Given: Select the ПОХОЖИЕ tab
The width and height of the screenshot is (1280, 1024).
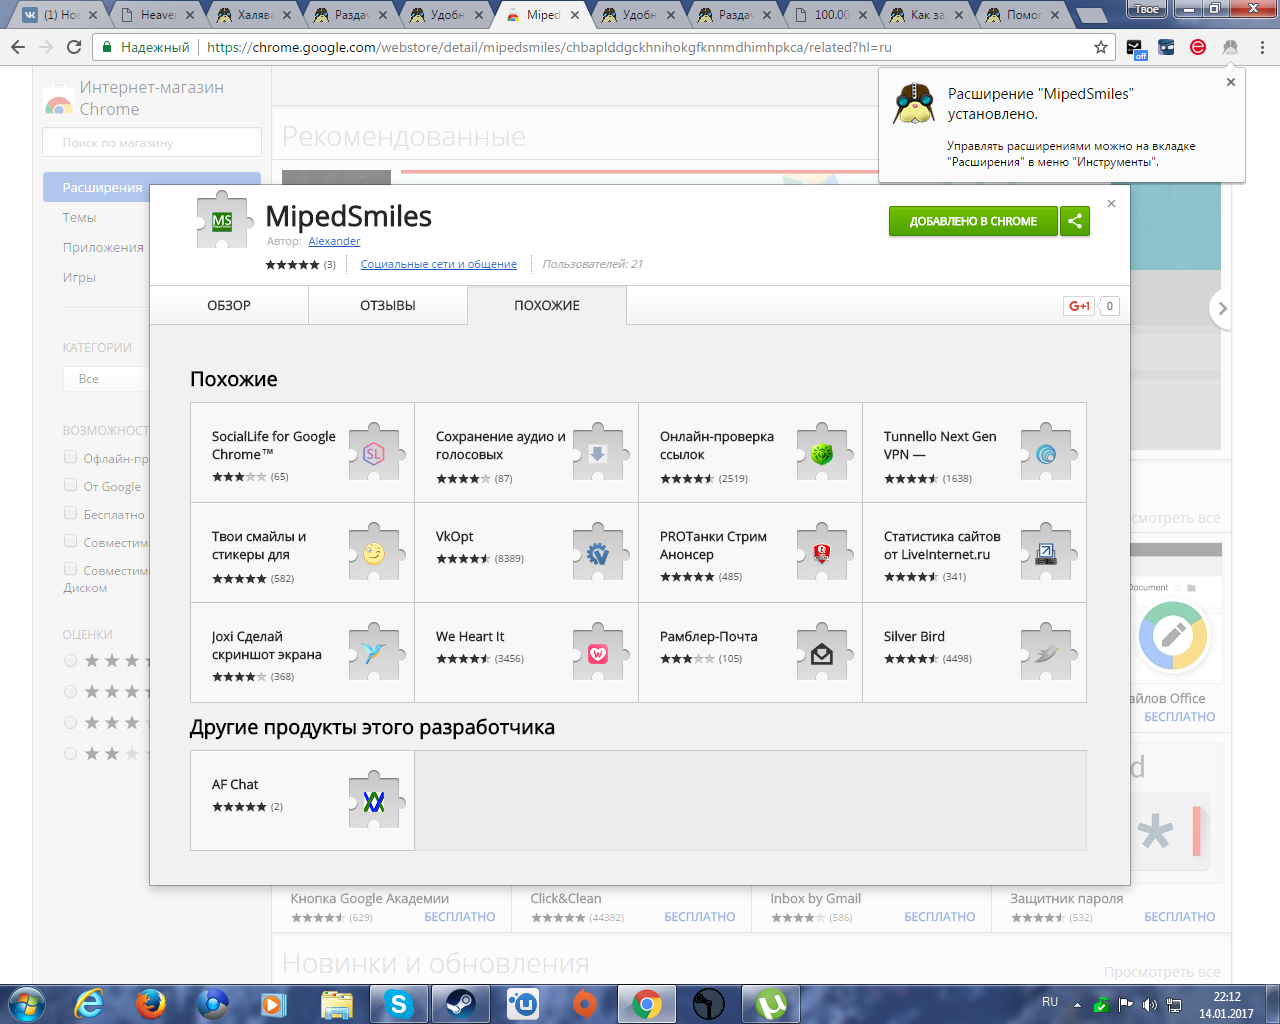Looking at the screenshot, I should [x=547, y=305].
